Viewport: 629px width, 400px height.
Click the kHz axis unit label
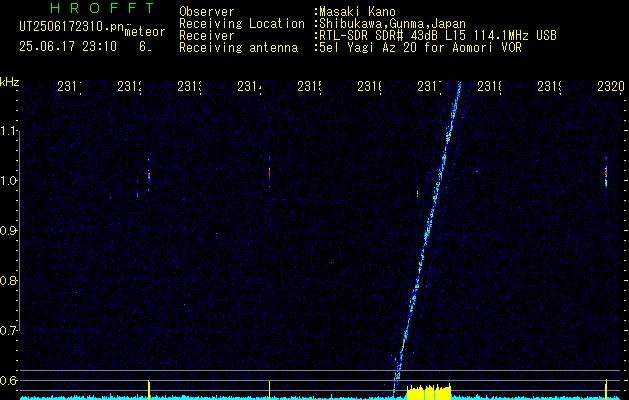pos(9,83)
